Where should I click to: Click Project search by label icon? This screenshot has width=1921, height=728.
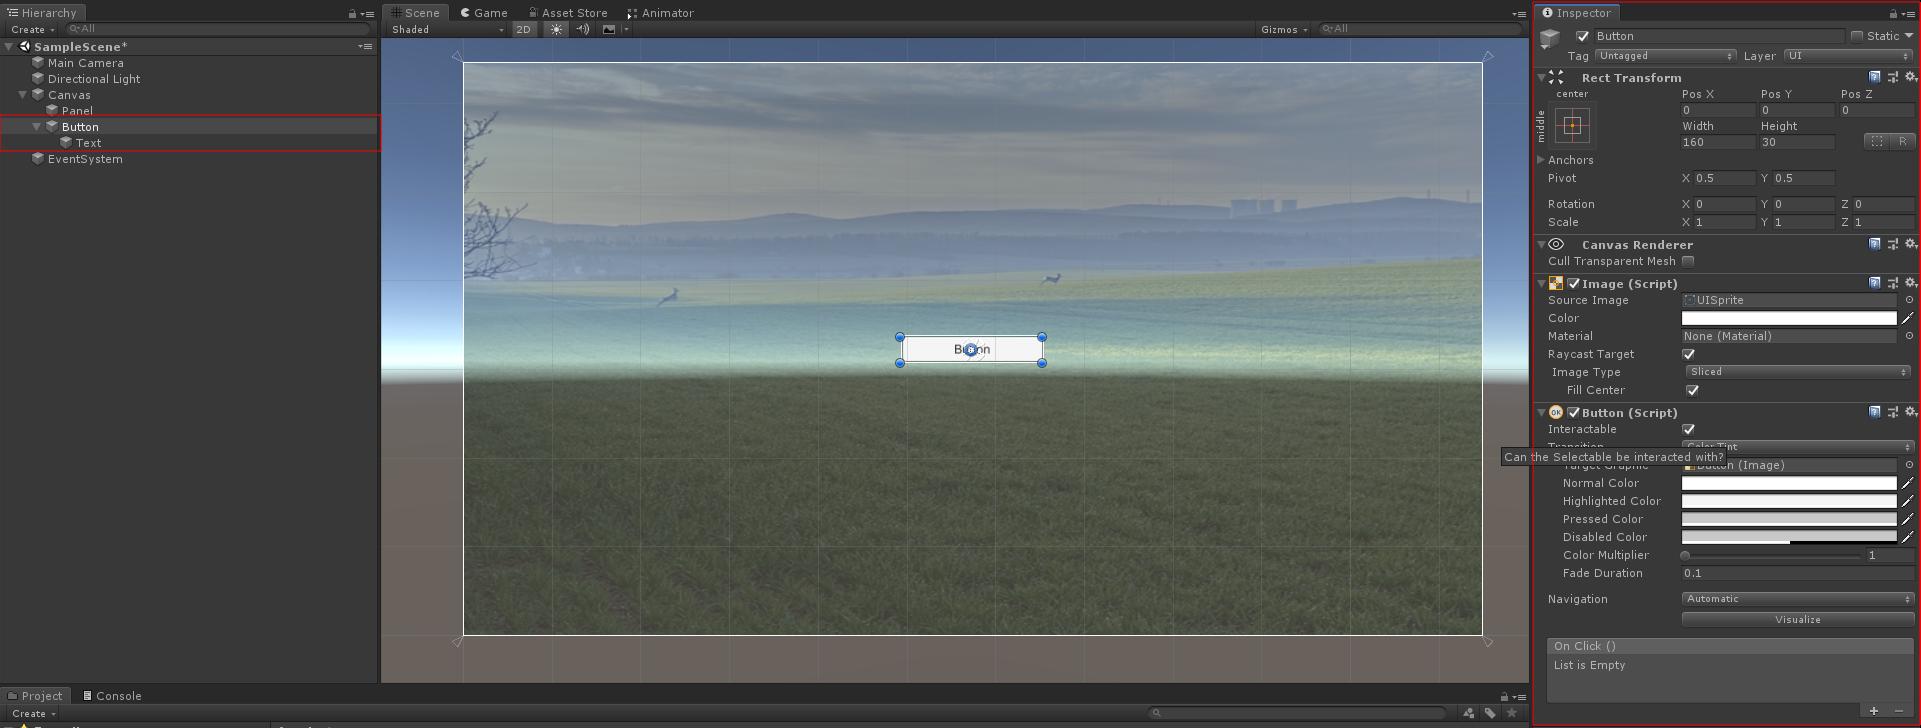1490,713
